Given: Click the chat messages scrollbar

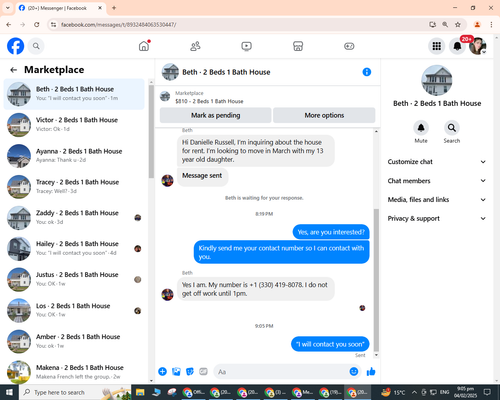Looking at the screenshot, I should 376,280.
